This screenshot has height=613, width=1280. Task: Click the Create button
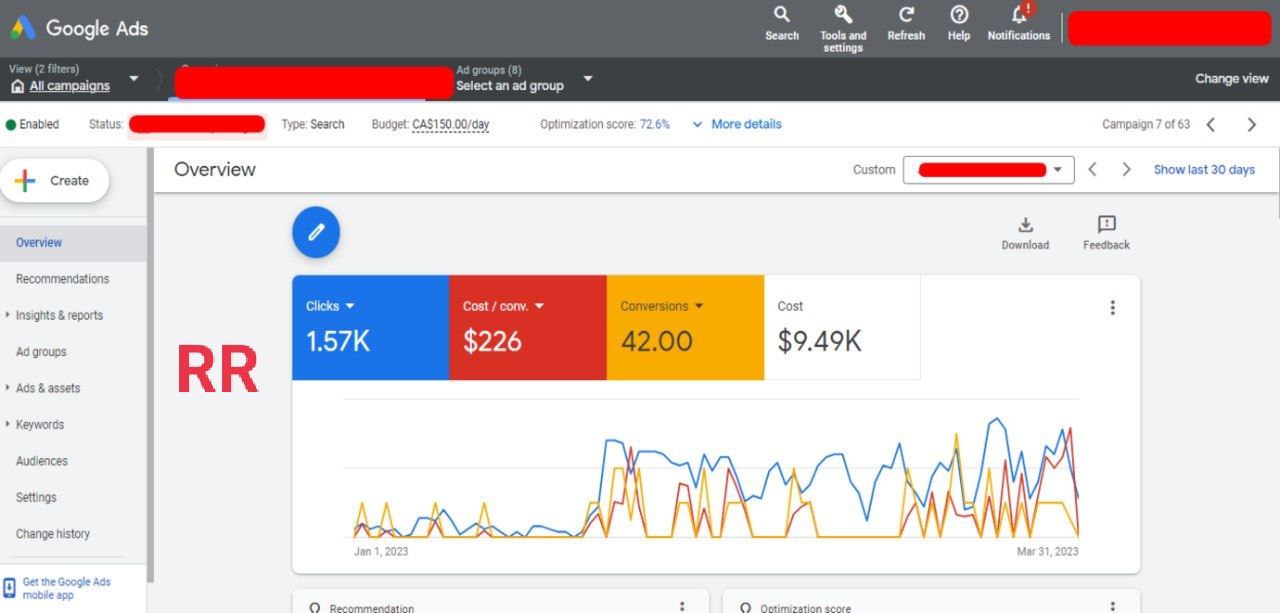pos(55,181)
